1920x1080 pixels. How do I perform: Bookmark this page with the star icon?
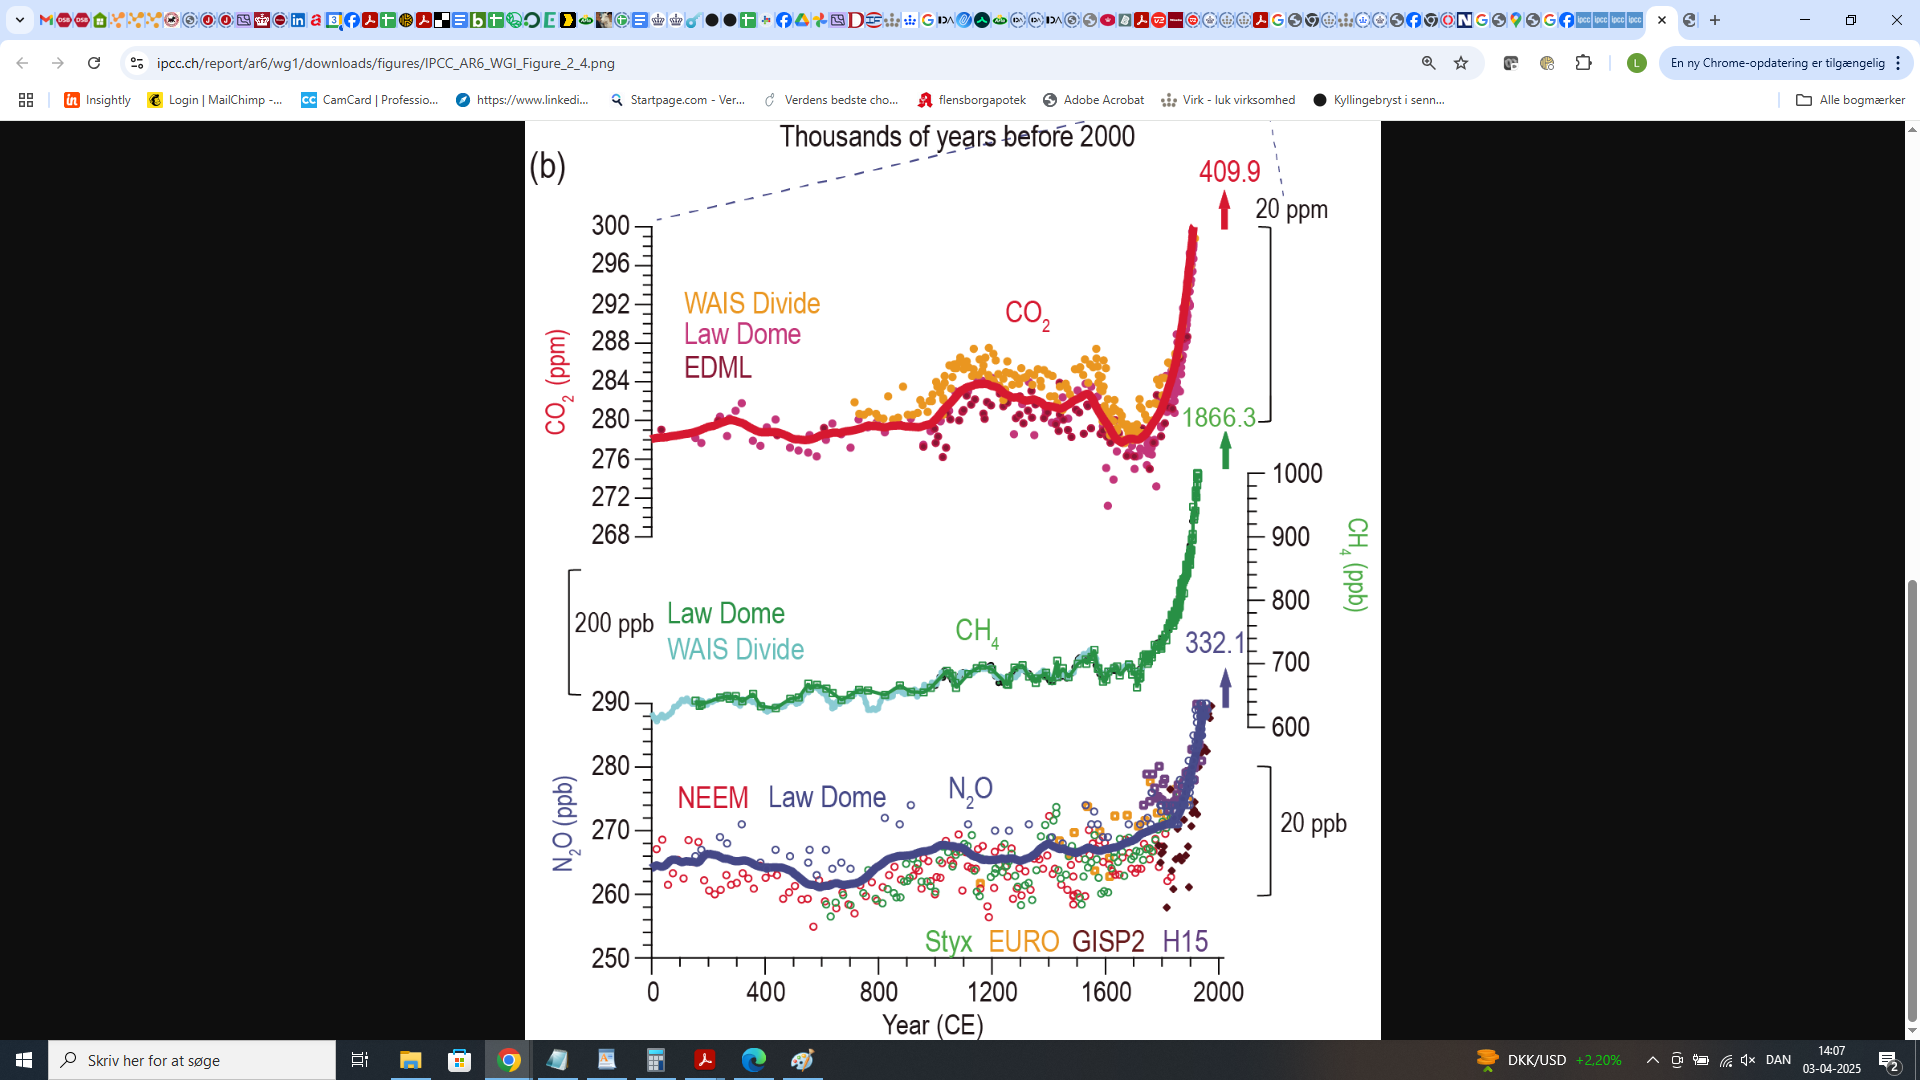[1461, 63]
